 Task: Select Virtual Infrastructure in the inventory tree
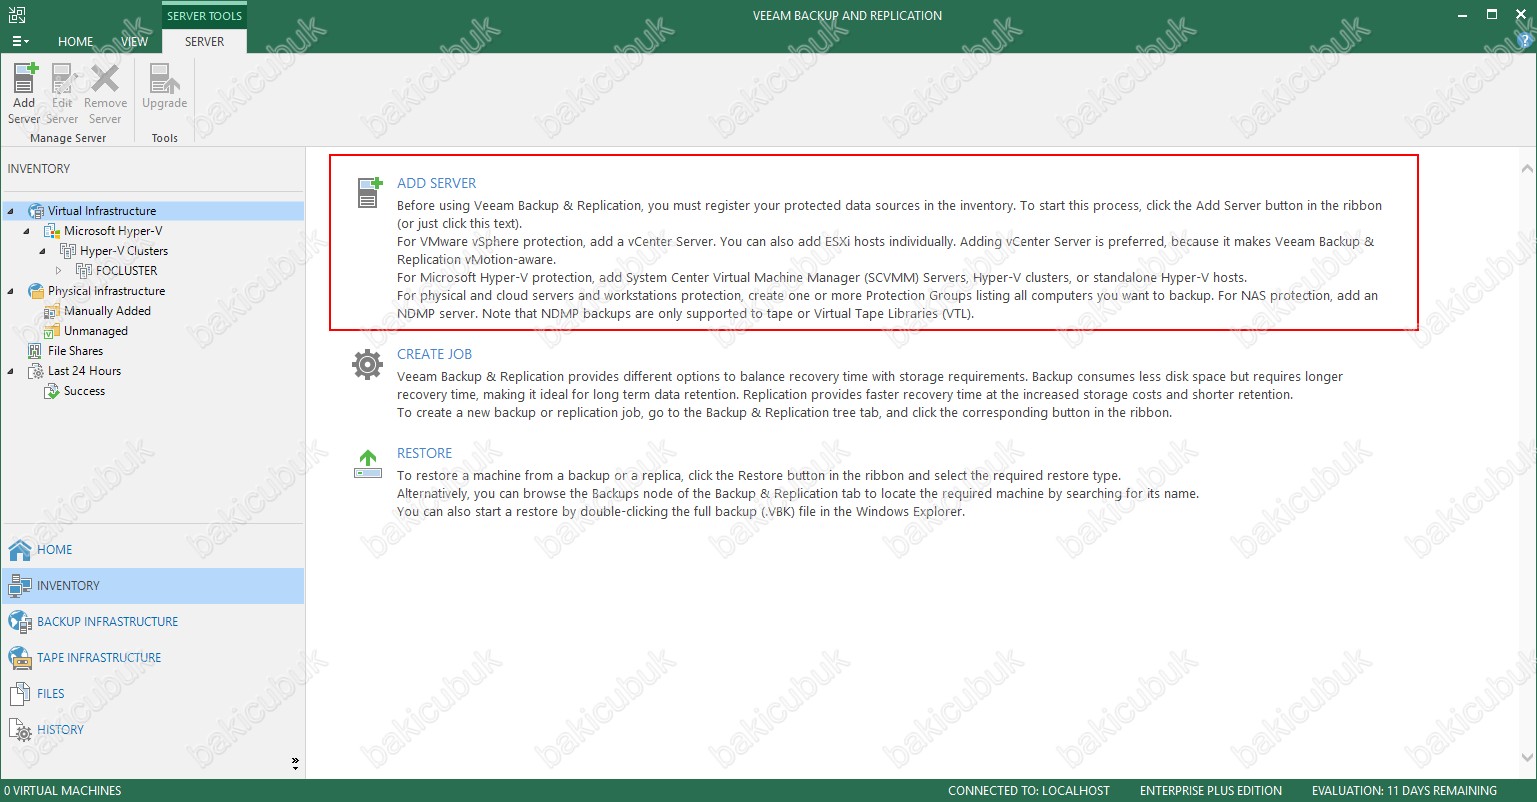102,211
